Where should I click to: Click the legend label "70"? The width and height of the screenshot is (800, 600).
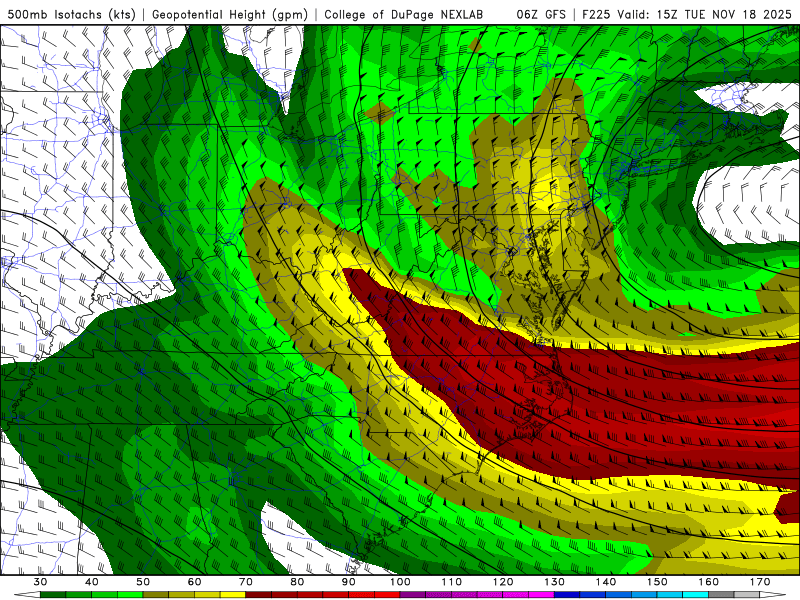[x=246, y=582]
